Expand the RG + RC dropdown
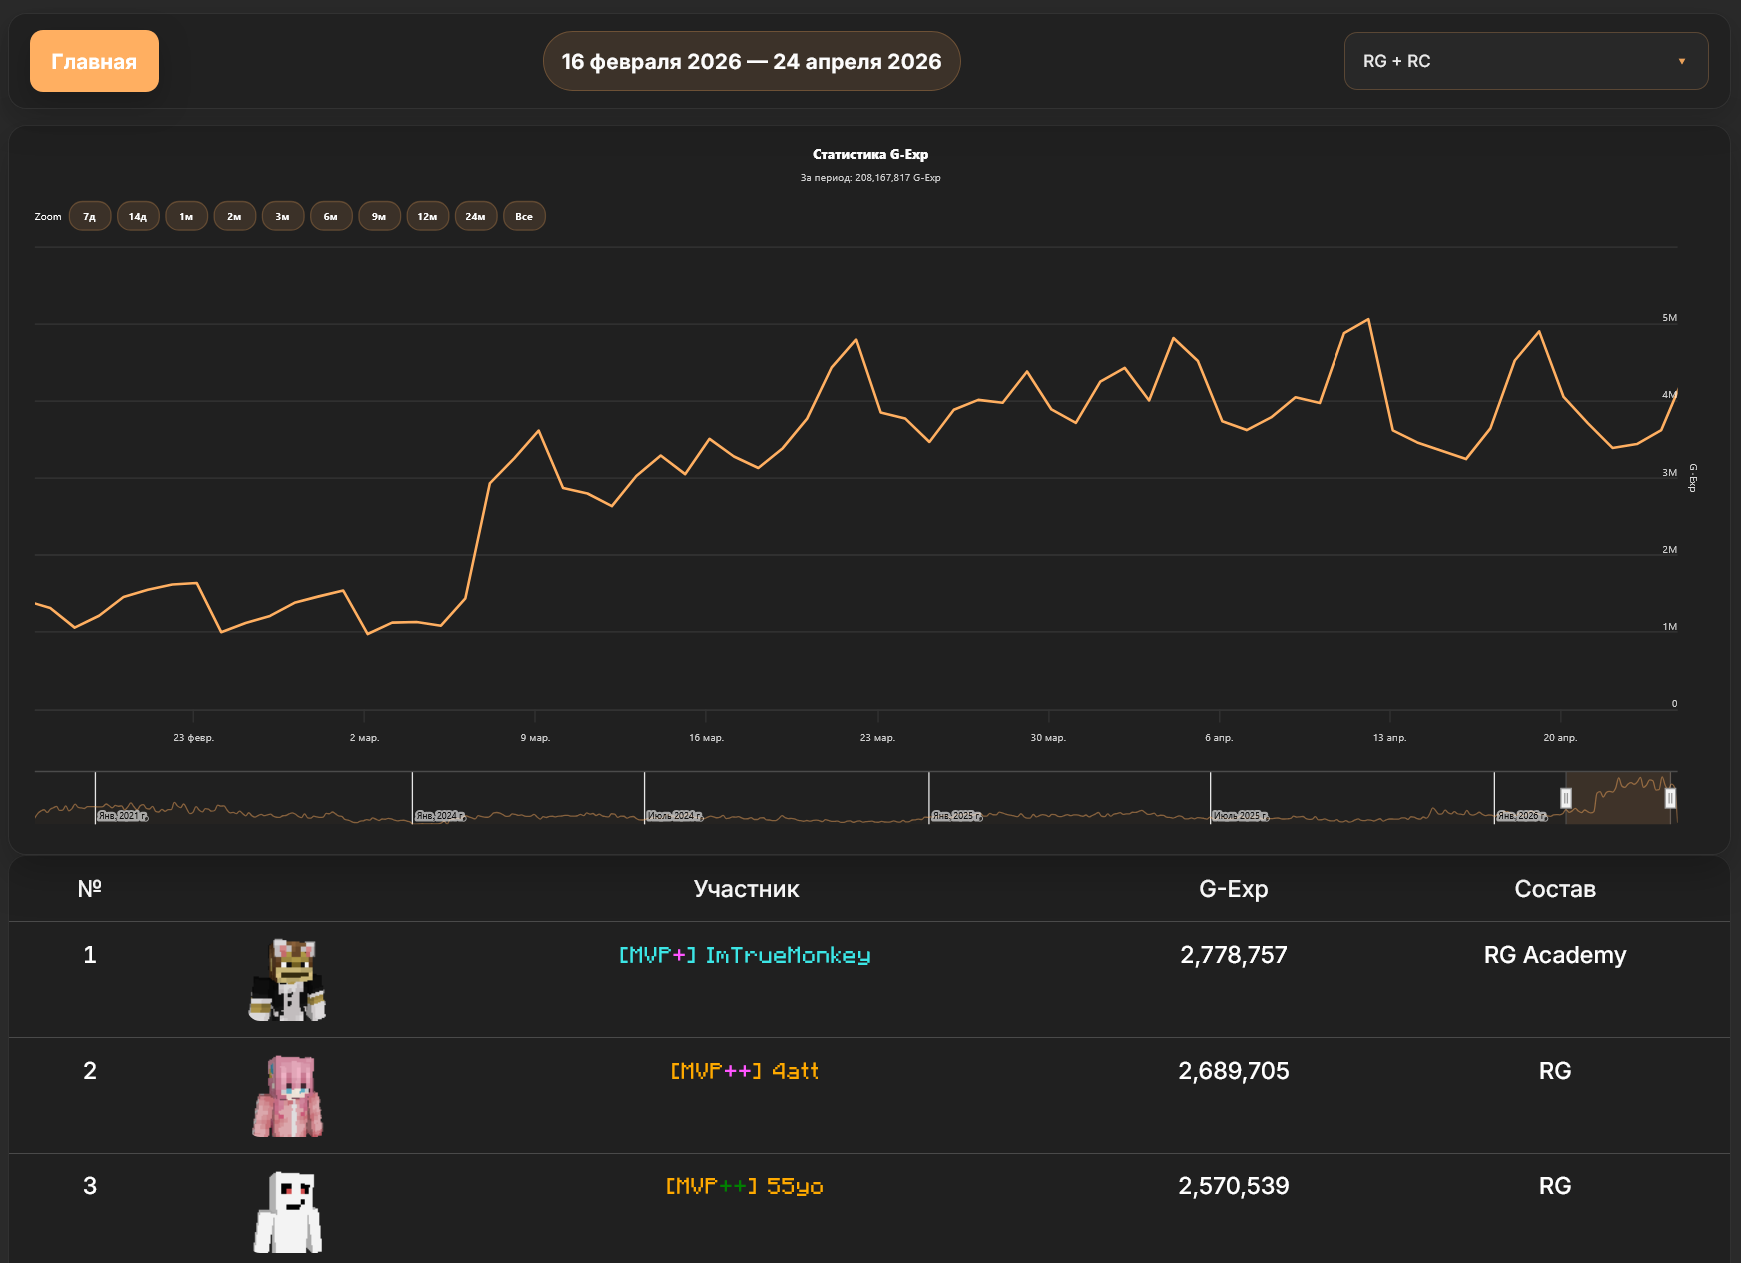This screenshot has width=1742, height=1263. 1525,61
